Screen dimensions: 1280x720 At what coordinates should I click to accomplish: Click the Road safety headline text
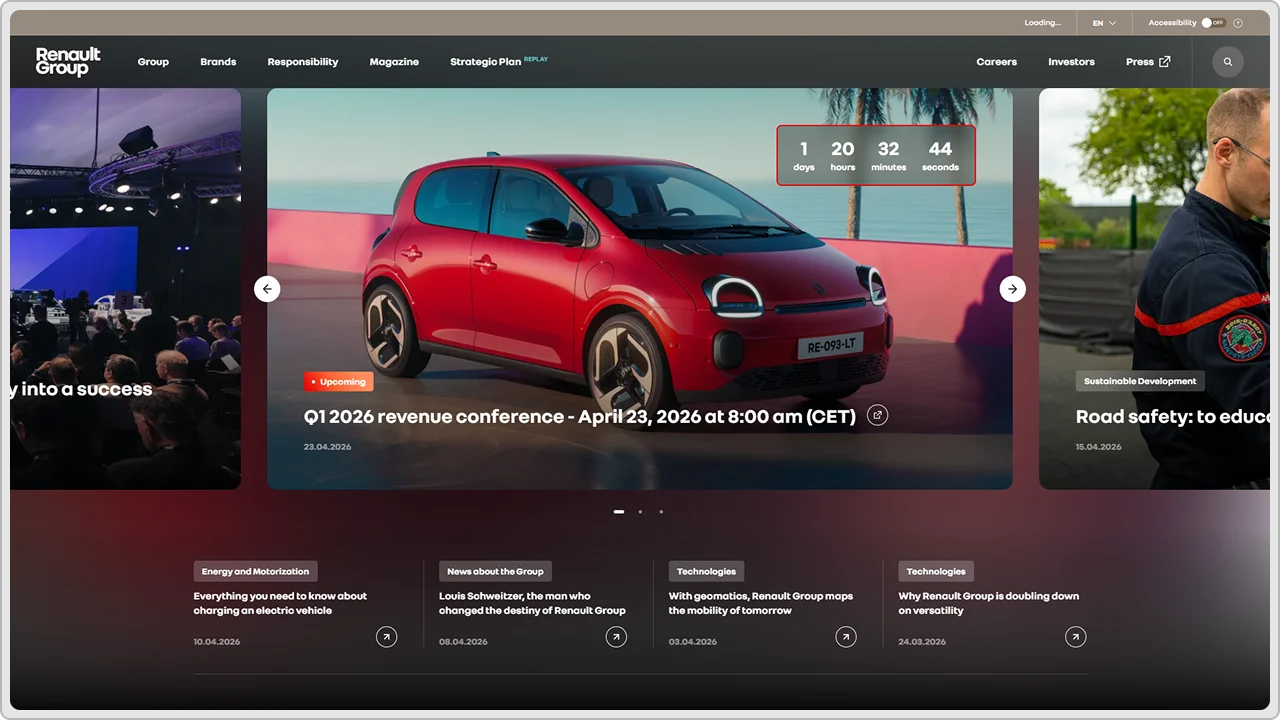(1172, 417)
